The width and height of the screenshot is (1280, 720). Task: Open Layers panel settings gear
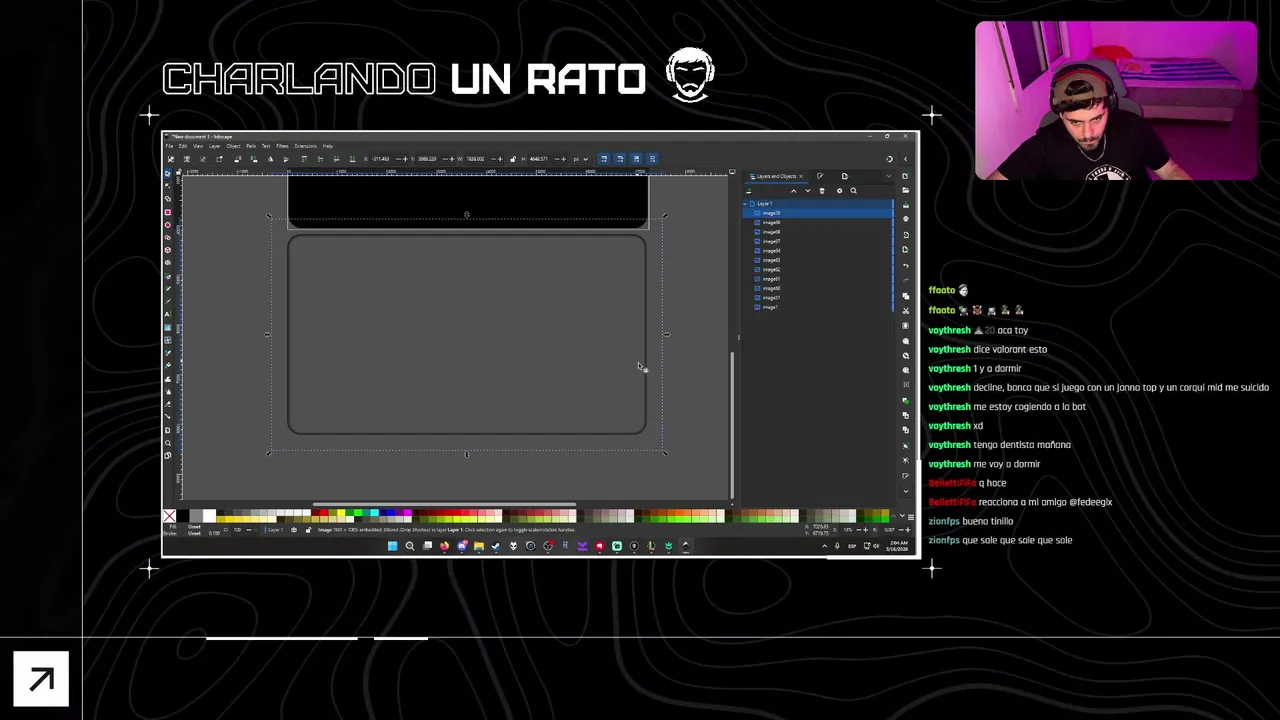840,191
